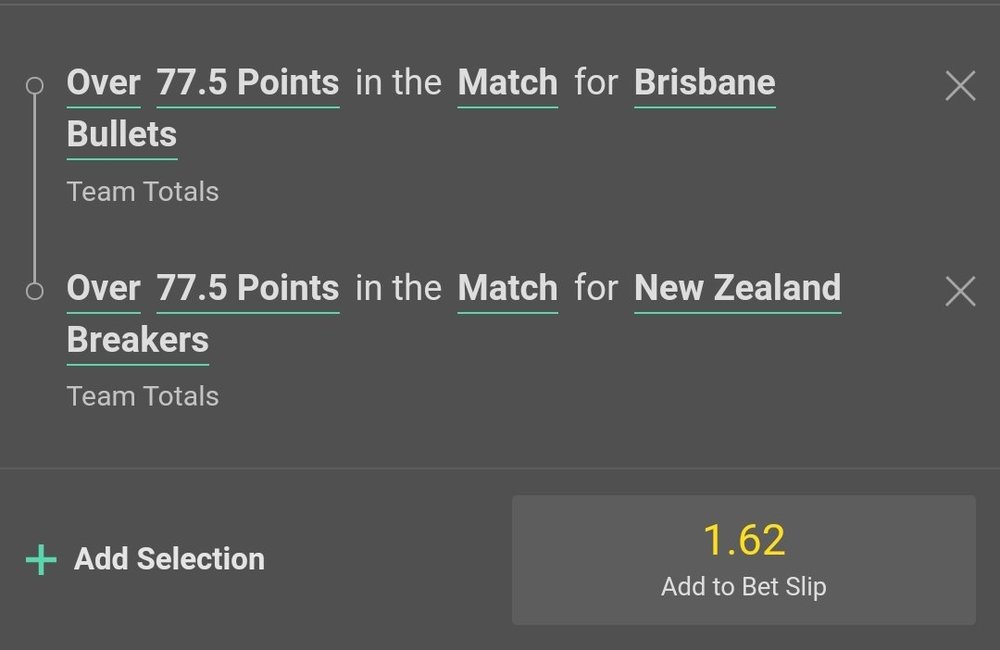This screenshot has height=650, width=1000.
Task: Select the 'Bullets' underlined word in first bet
Action: click(122, 135)
